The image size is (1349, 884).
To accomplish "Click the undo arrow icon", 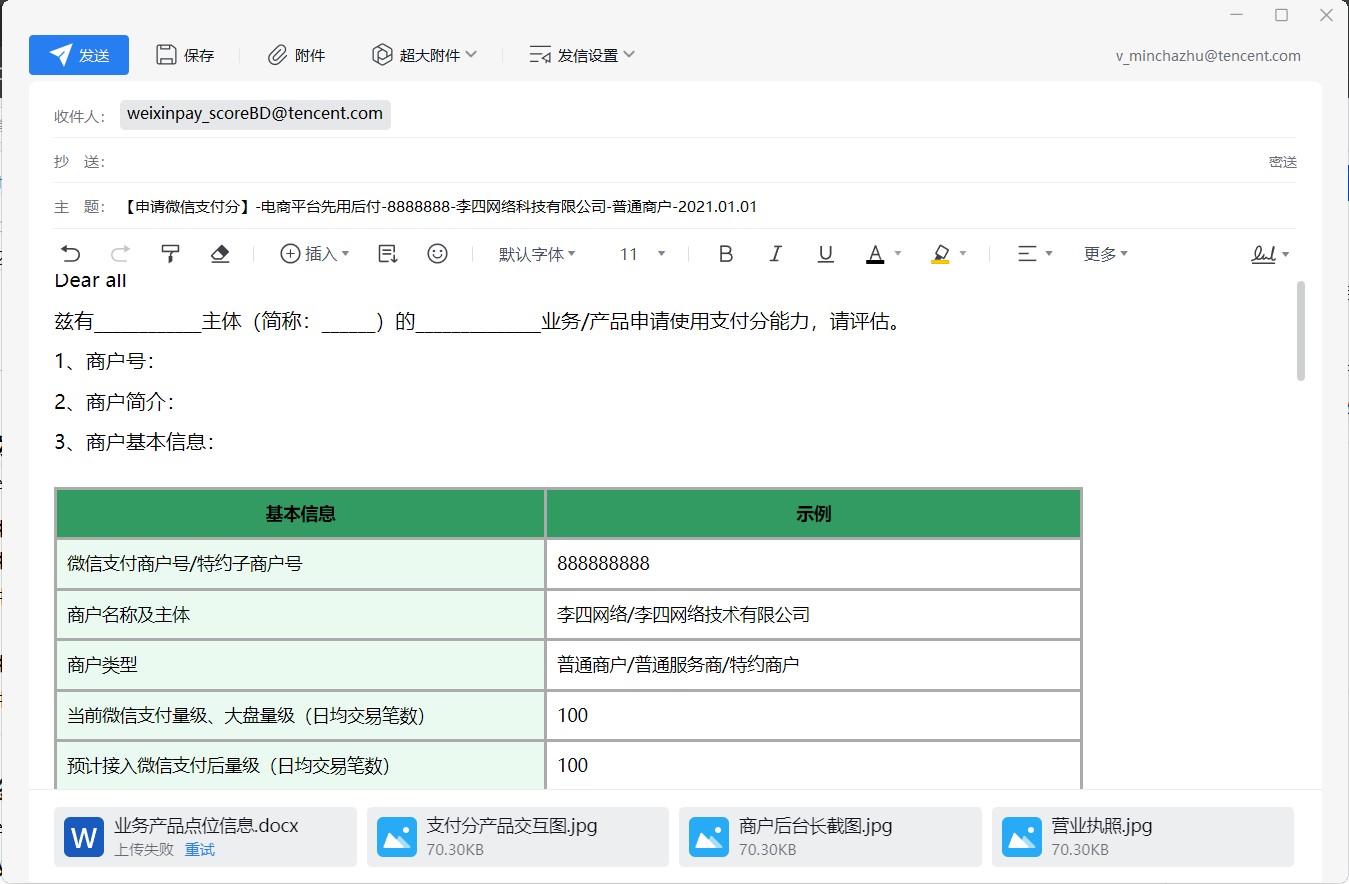I will pos(71,254).
